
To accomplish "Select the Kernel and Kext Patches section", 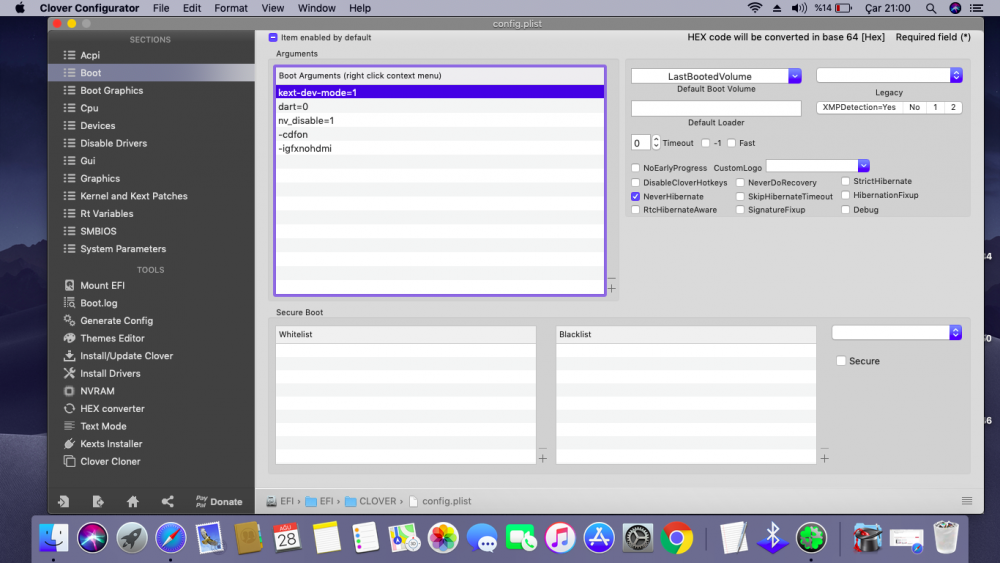I will [133, 196].
